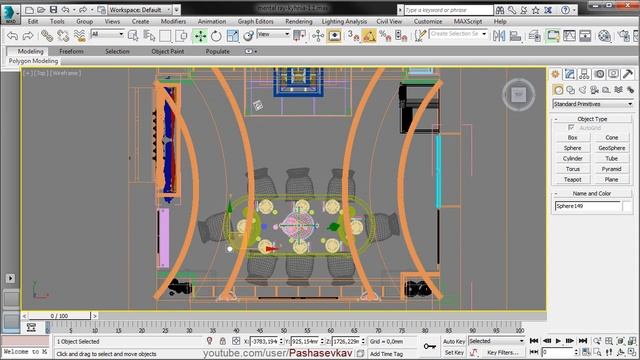Click the Teapot primitive button

click(x=572, y=180)
